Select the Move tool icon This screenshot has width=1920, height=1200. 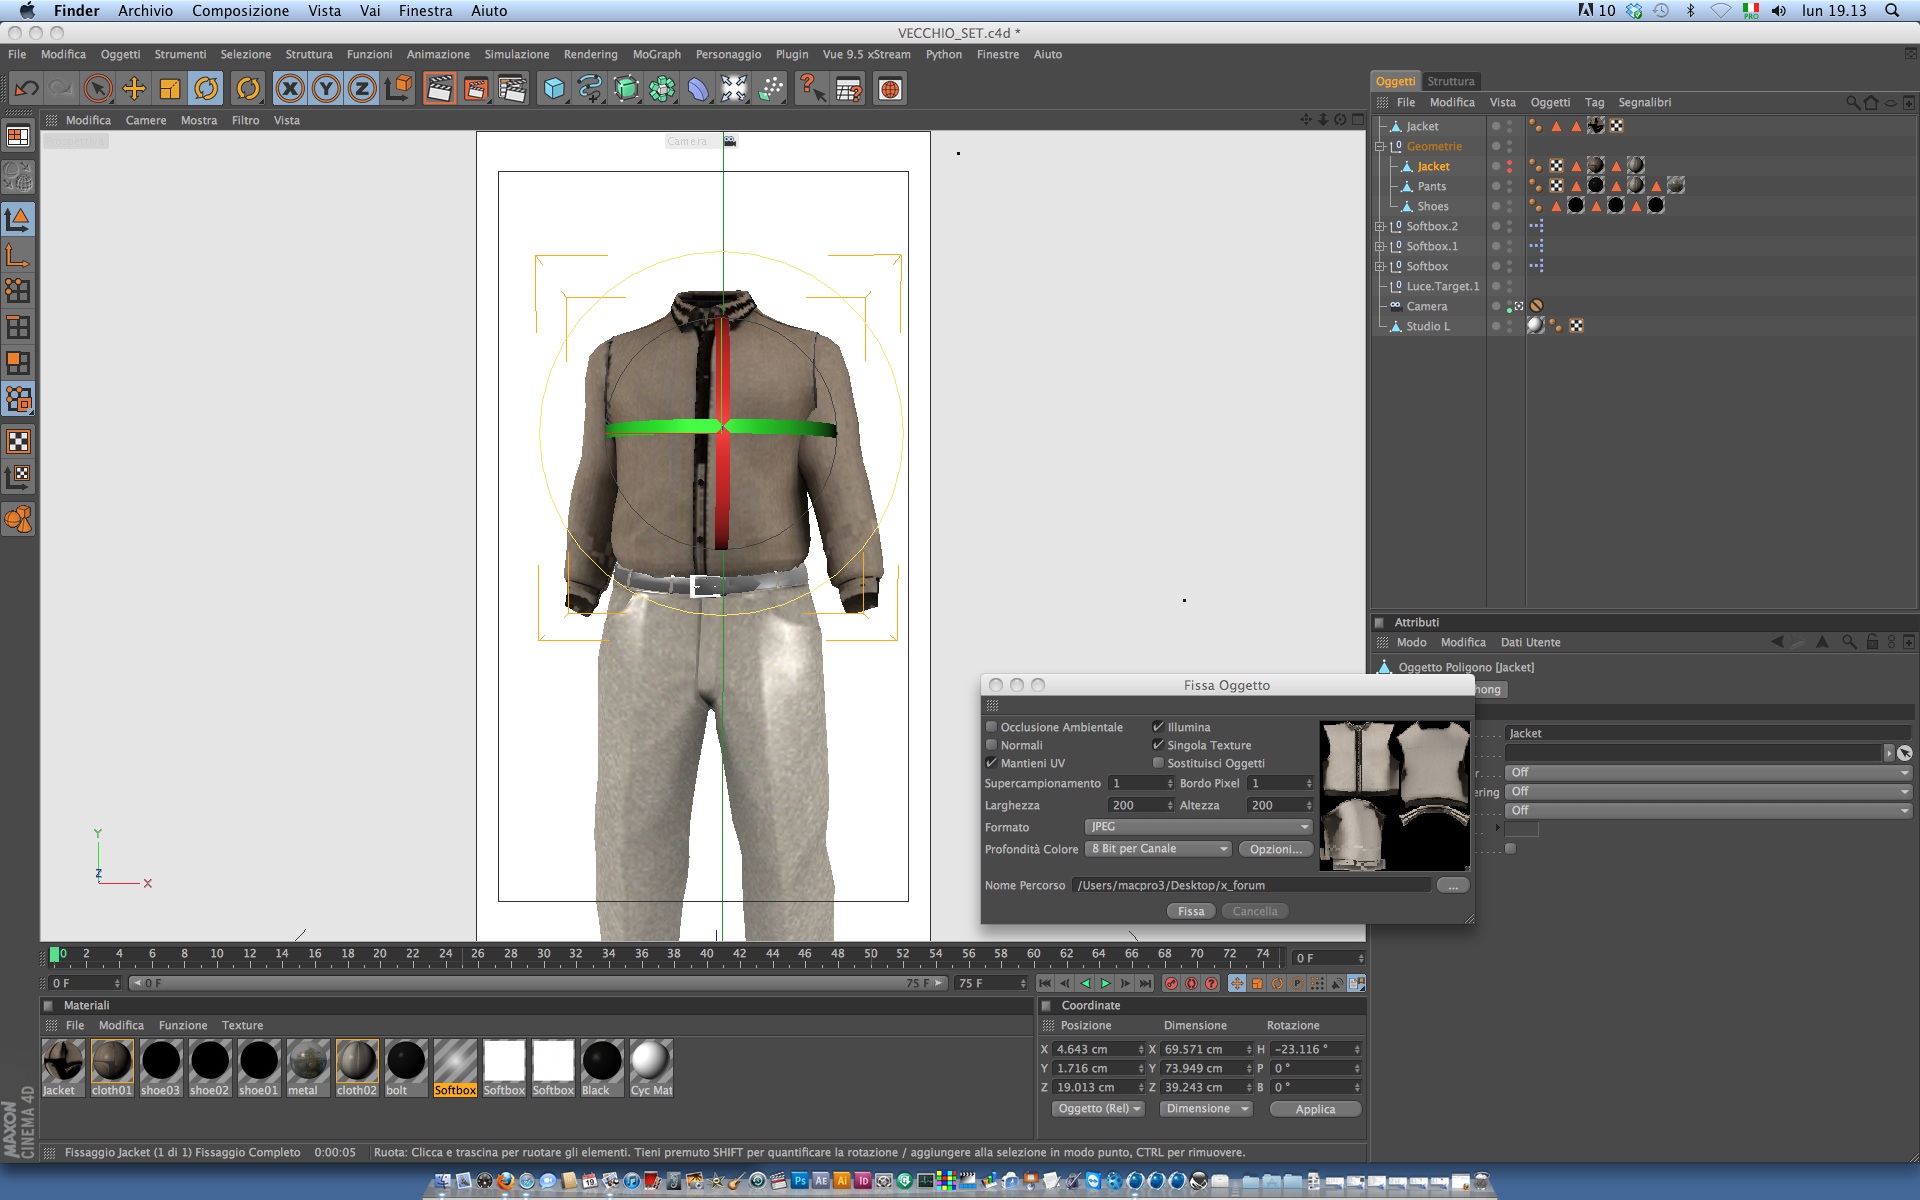coord(133,89)
